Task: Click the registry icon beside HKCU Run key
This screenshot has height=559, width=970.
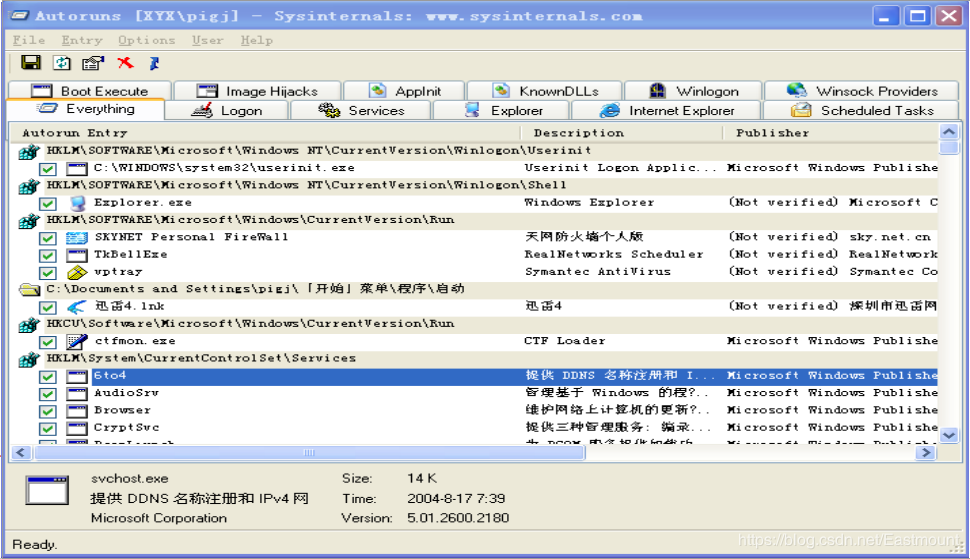Action: click(29, 325)
